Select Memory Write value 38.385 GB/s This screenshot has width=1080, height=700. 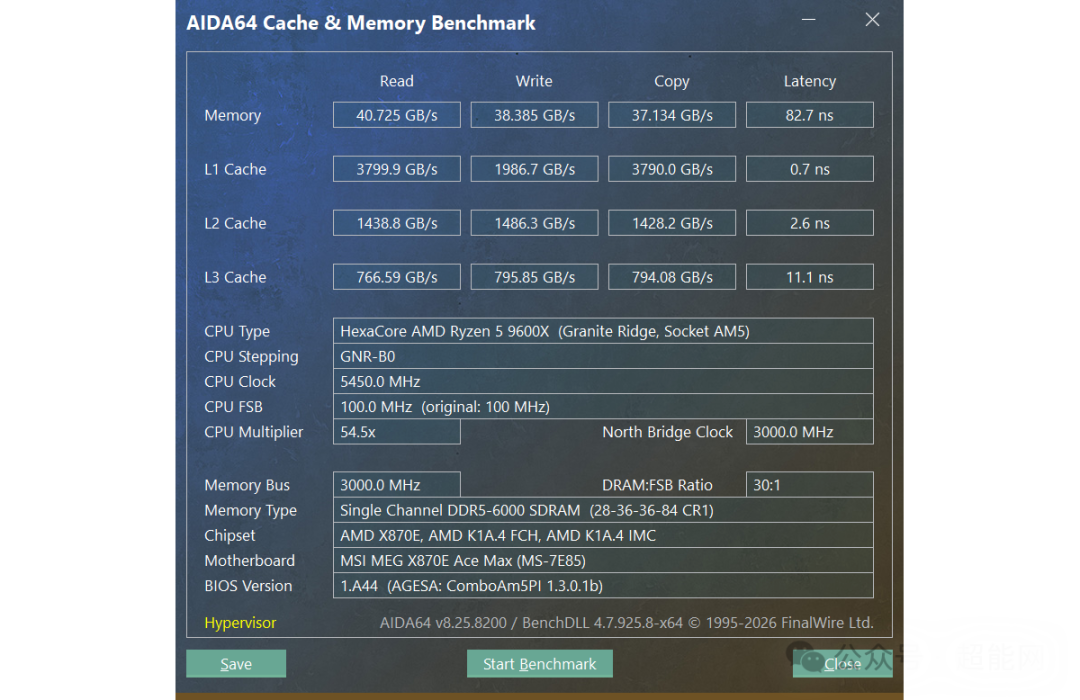(534, 115)
